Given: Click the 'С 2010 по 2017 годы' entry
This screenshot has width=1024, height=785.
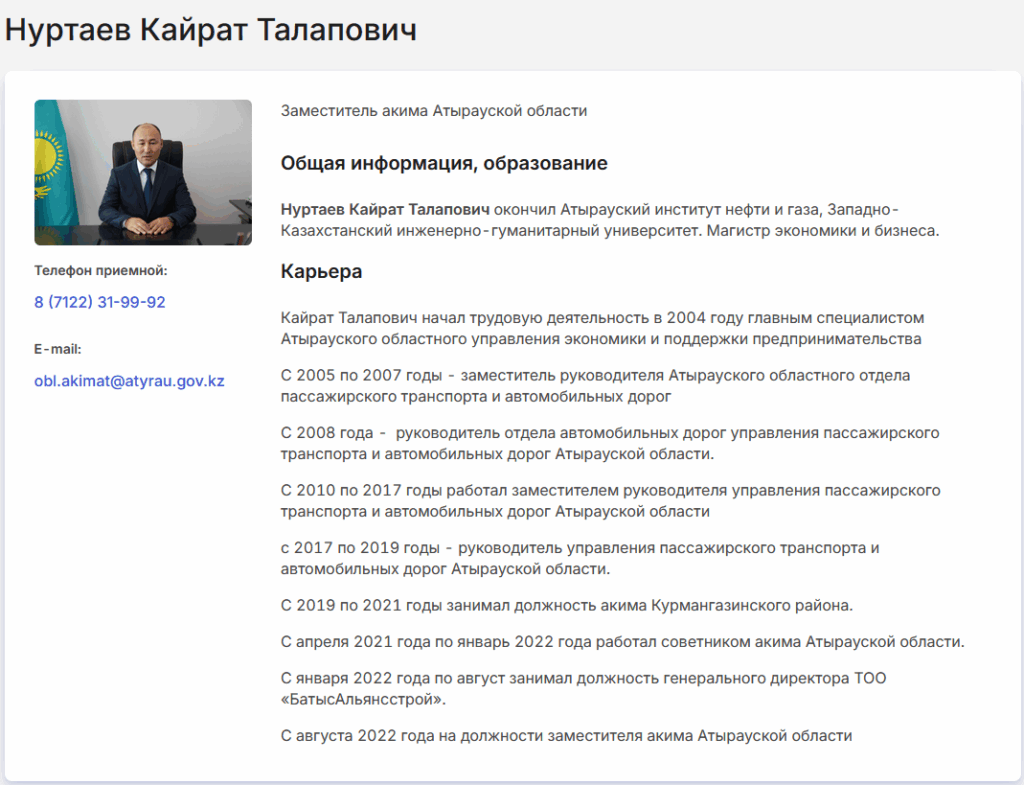Looking at the screenshot, I should click(610, 501).
